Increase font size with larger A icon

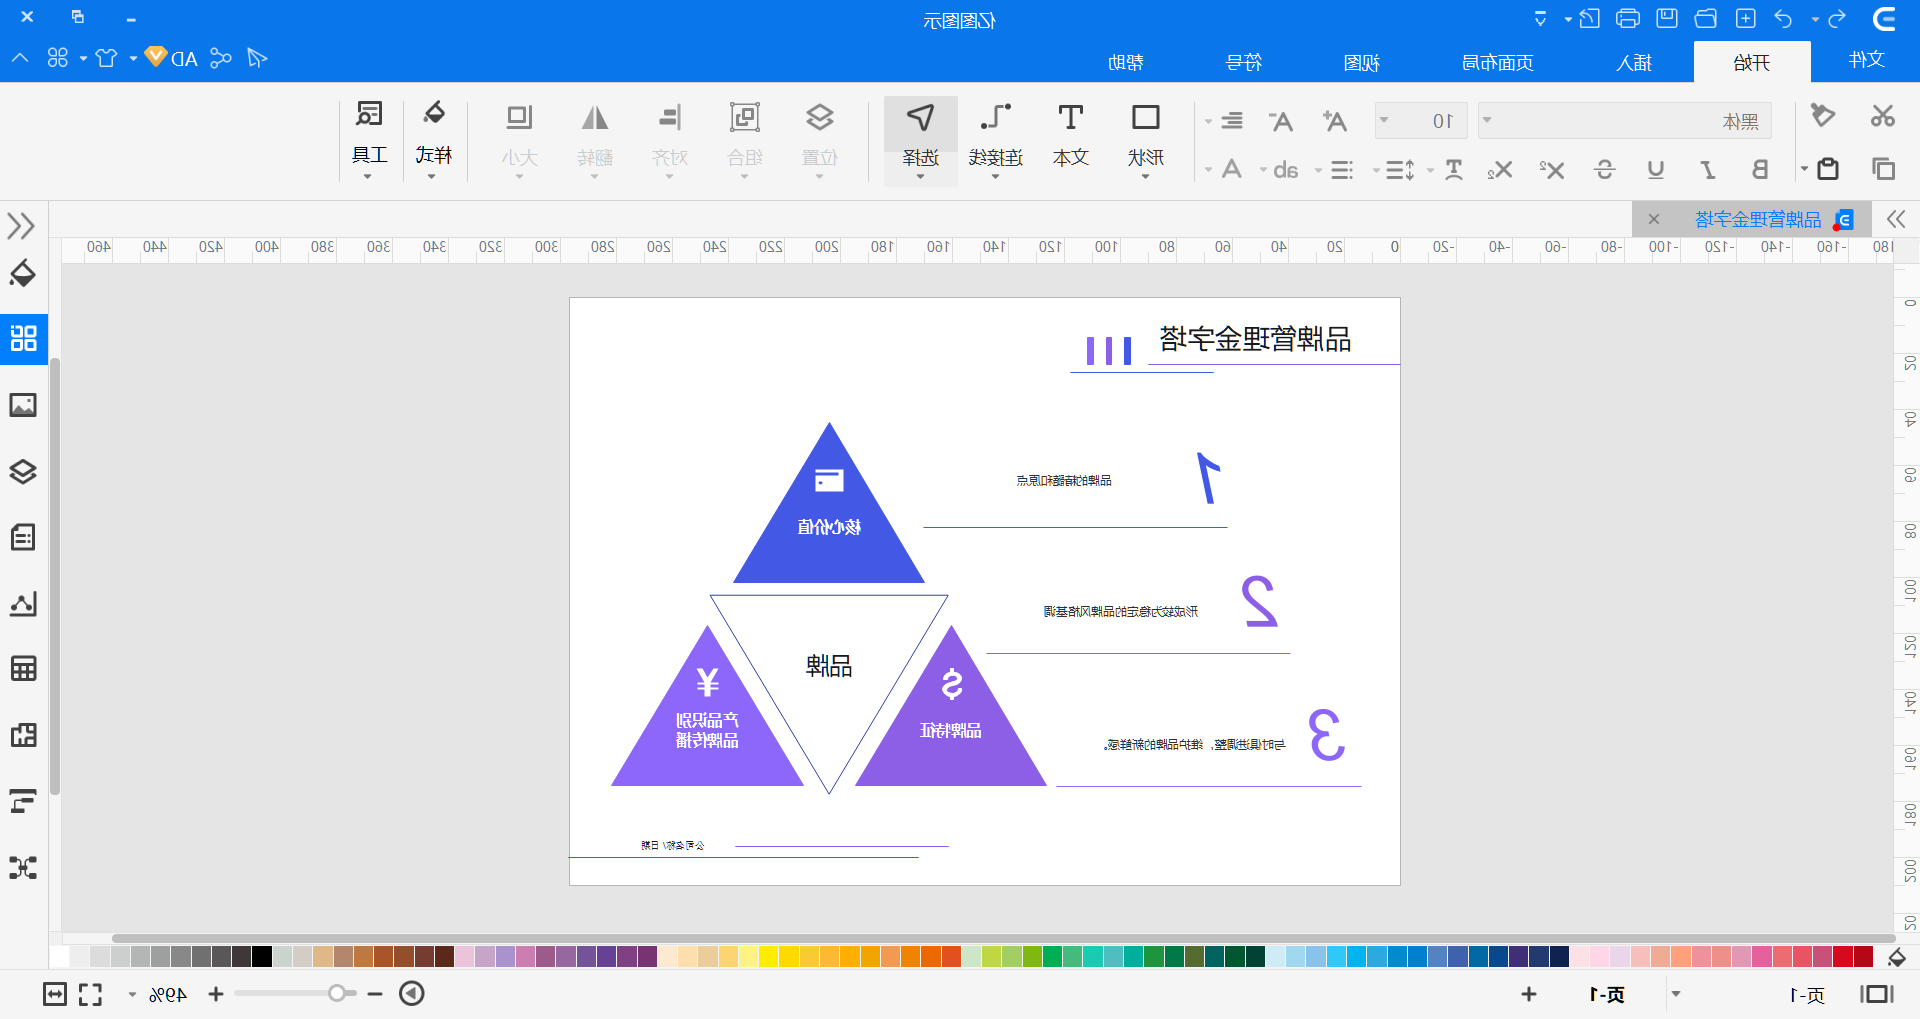1334,121
